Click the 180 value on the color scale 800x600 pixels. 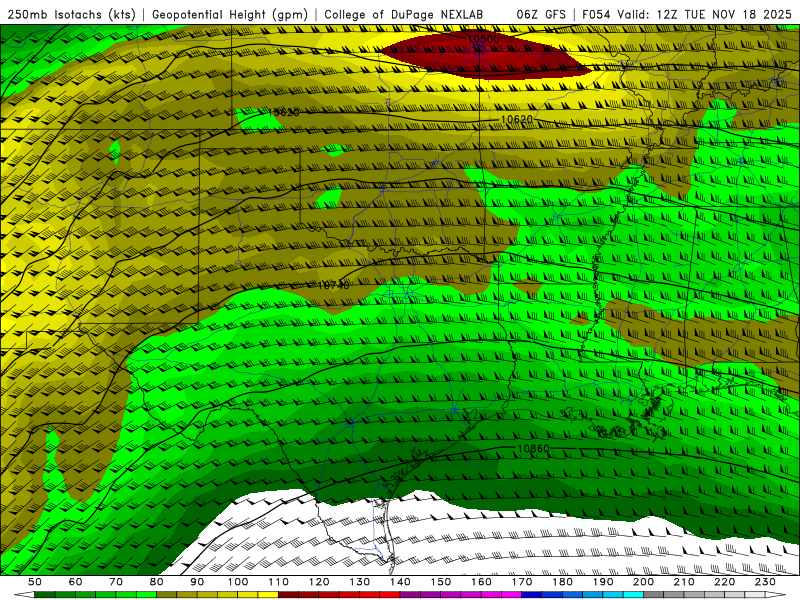tap(562, 582)
